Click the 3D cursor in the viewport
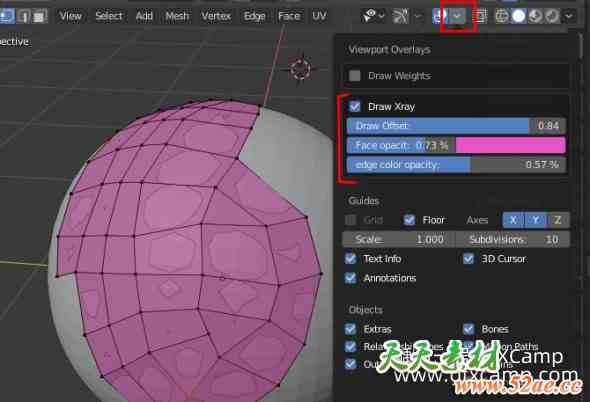 pyautogui.click(x=300, y=69)
